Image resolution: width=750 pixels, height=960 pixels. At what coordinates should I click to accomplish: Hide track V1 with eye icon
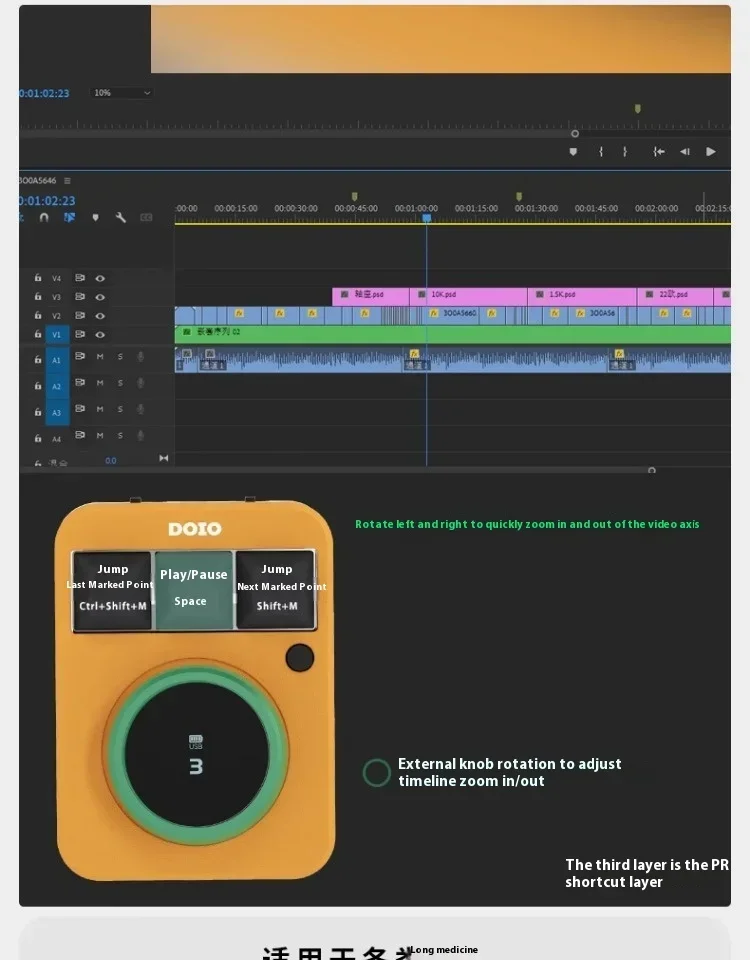pyautogui.click(x=100, y=335)
